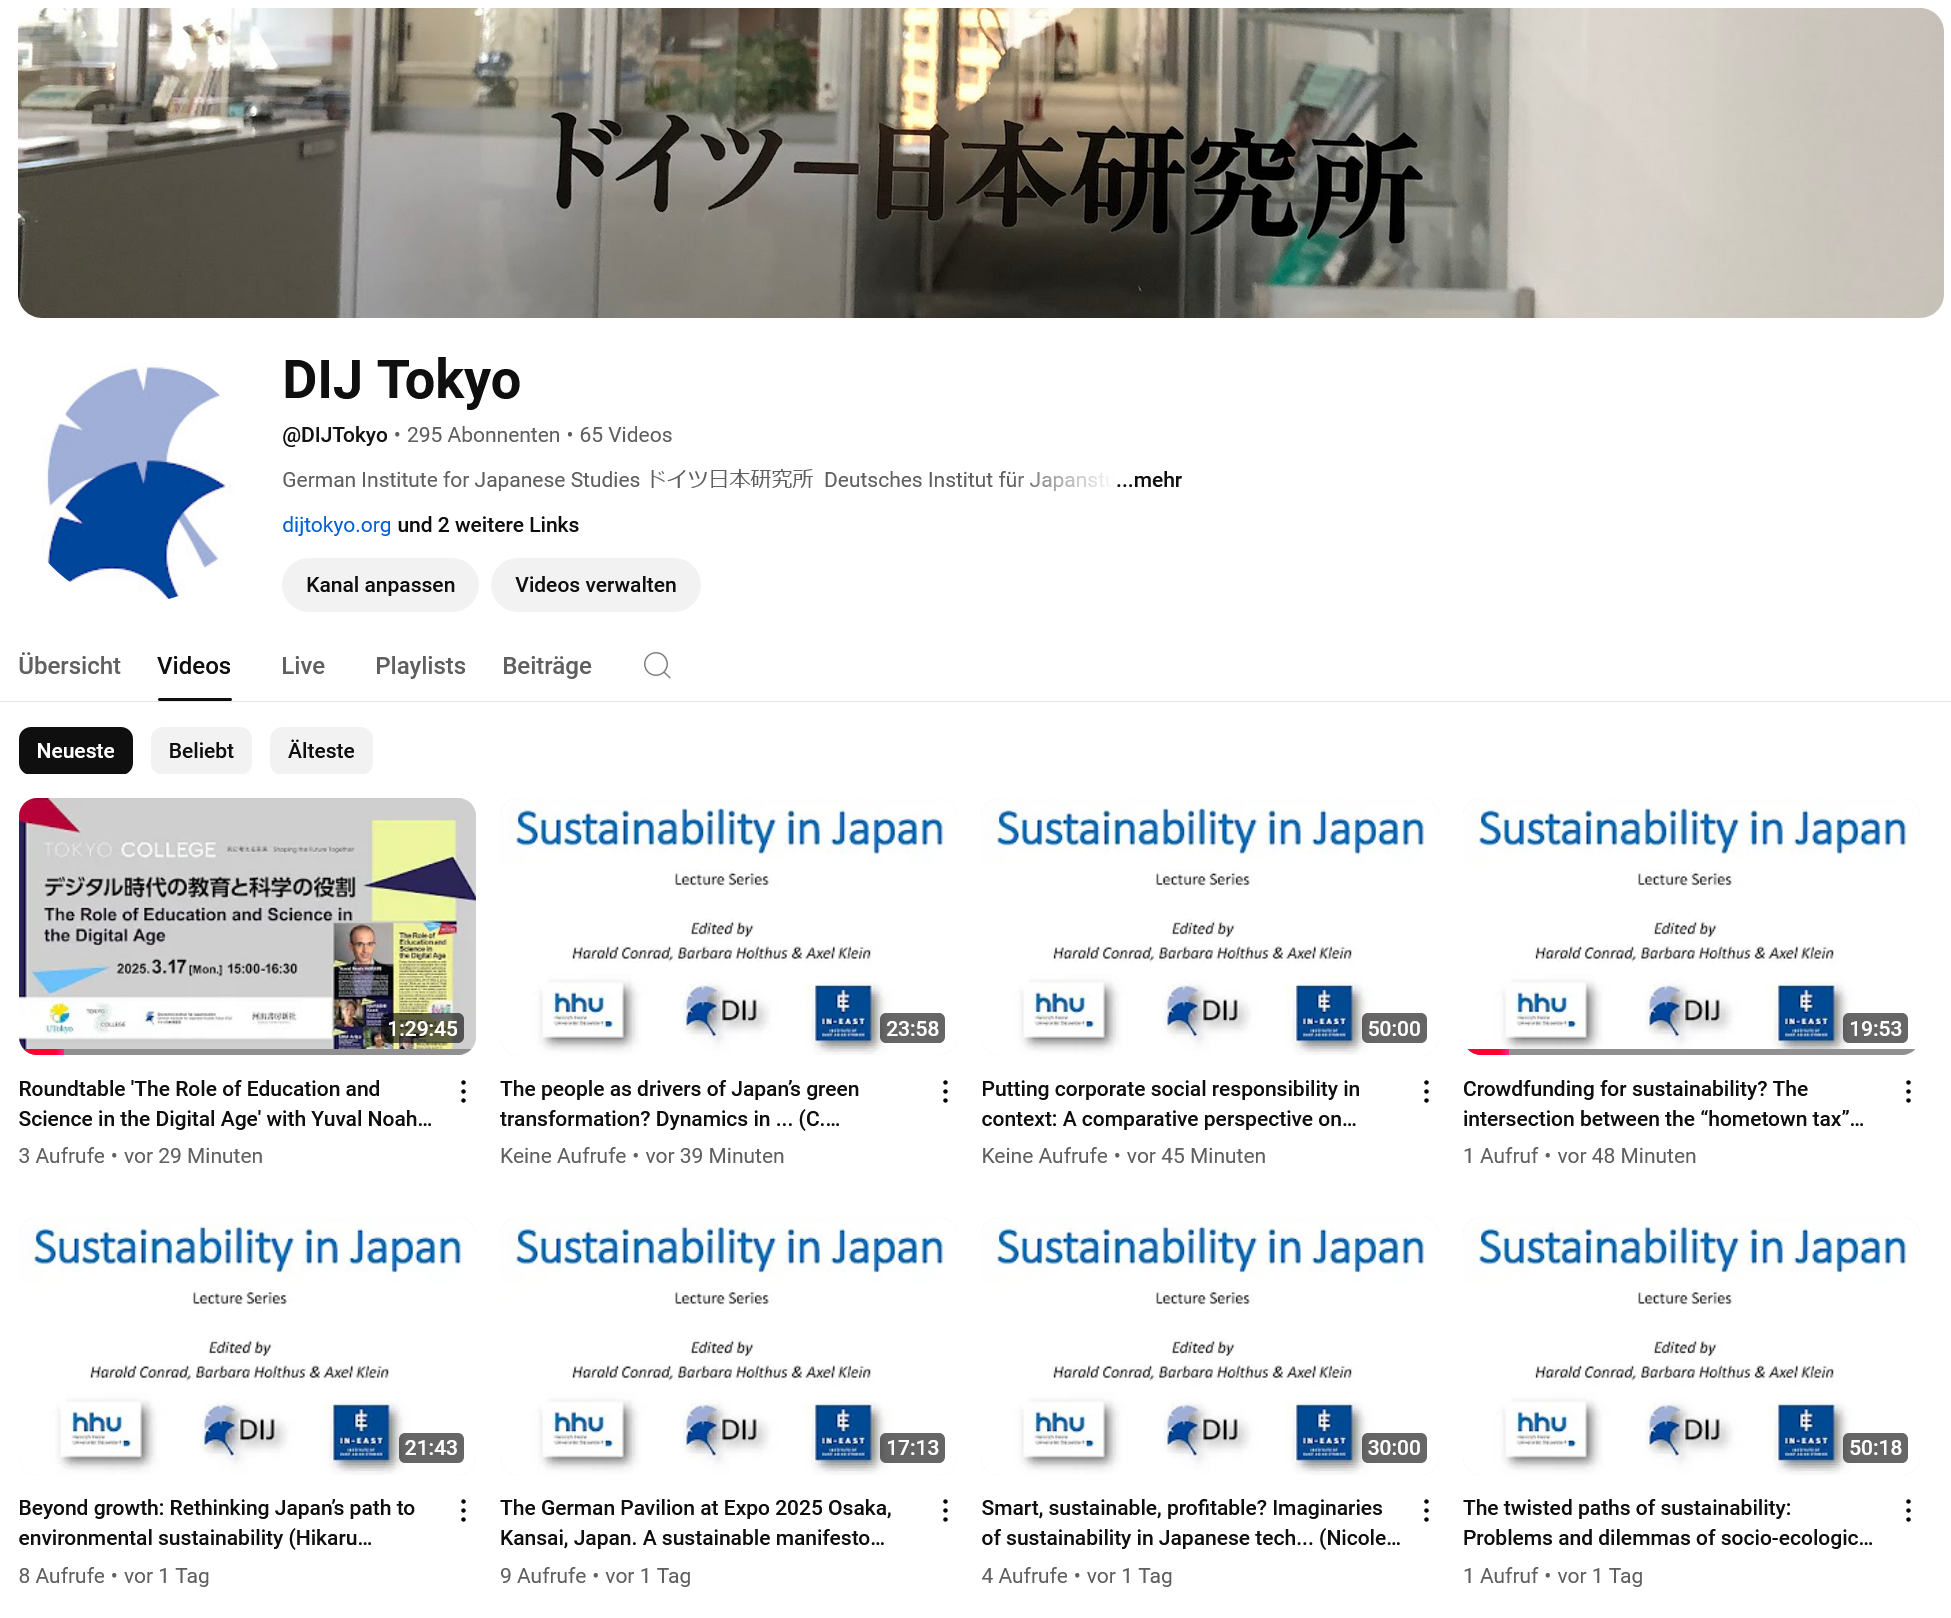
Task: Open 'Putting corporate social responsibility' video title
Action: coord(1170,1104)
